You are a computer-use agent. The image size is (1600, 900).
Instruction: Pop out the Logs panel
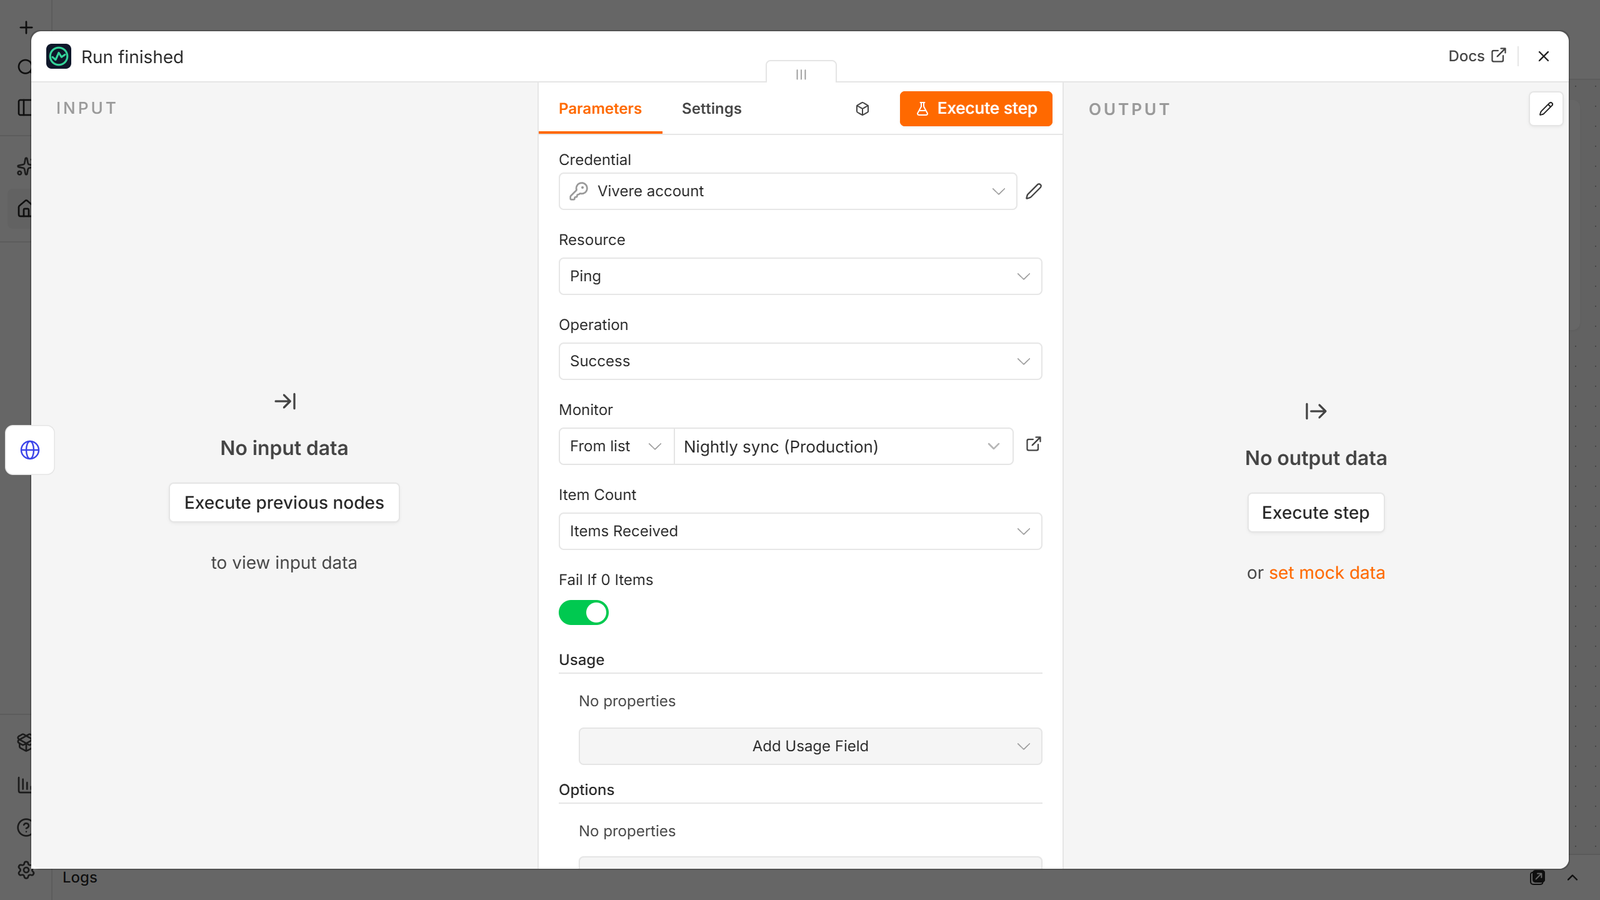pos(1537,878)
